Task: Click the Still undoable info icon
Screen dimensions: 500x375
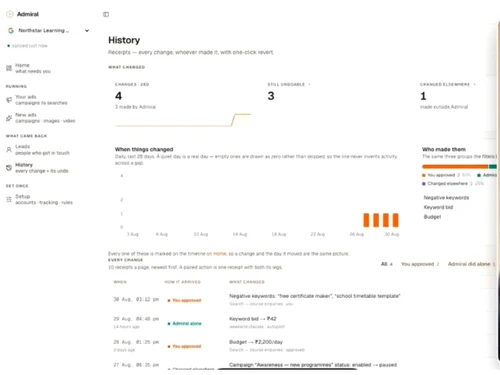Action: (310, 84)
